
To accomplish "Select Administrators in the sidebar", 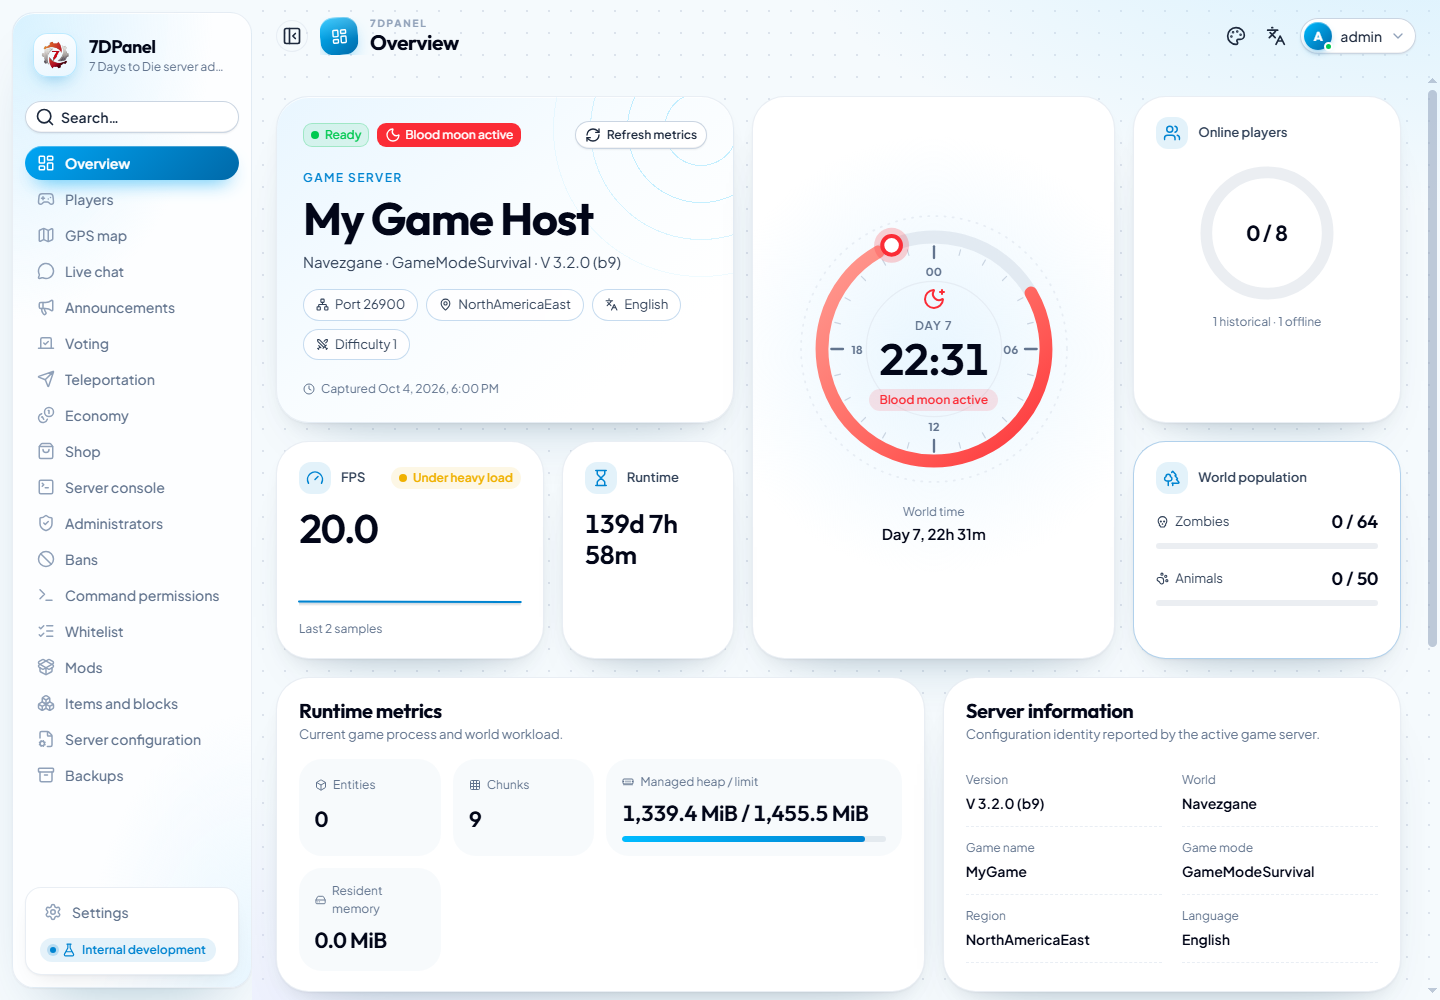I will tap(132, 524).
